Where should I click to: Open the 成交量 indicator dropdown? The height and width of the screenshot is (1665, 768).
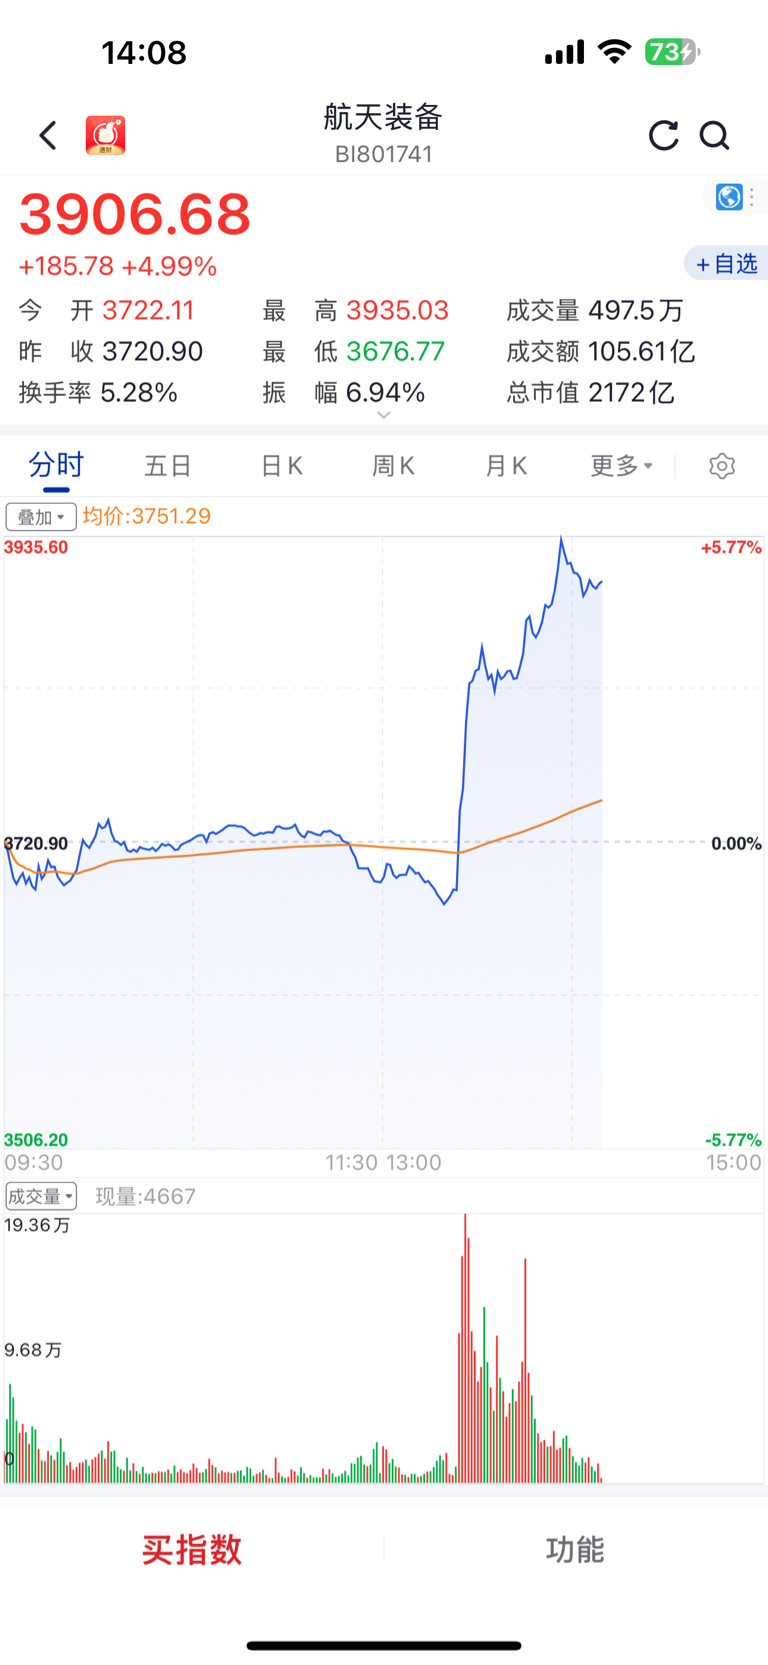click(41, 1196)
